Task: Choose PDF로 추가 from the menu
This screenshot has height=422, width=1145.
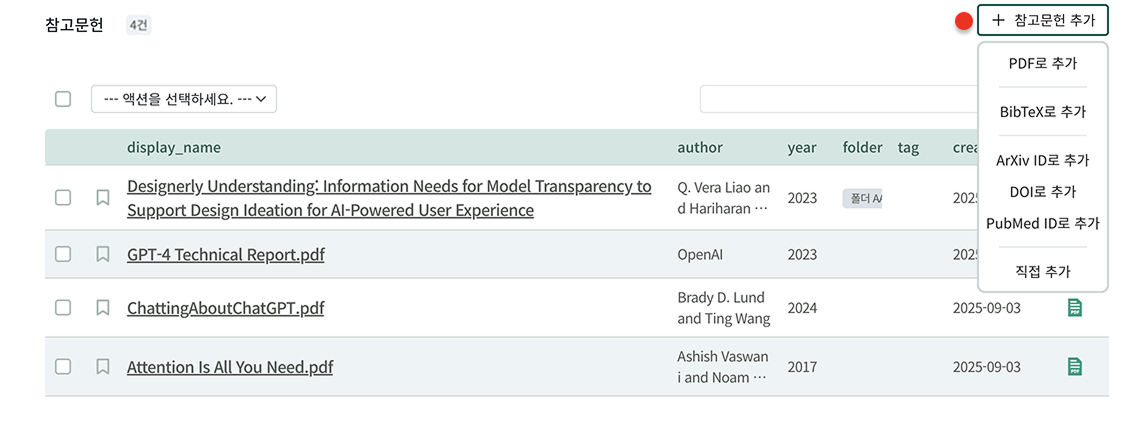Action: tap(1042, 64)
